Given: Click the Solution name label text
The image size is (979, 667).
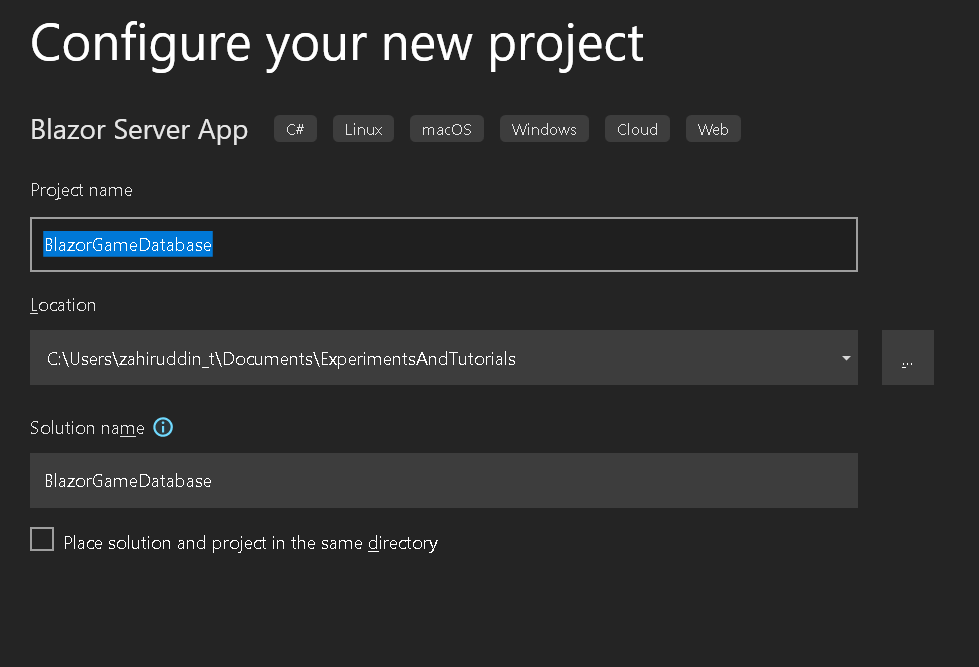Looking at the screenshot, I should tap(86, 427).
